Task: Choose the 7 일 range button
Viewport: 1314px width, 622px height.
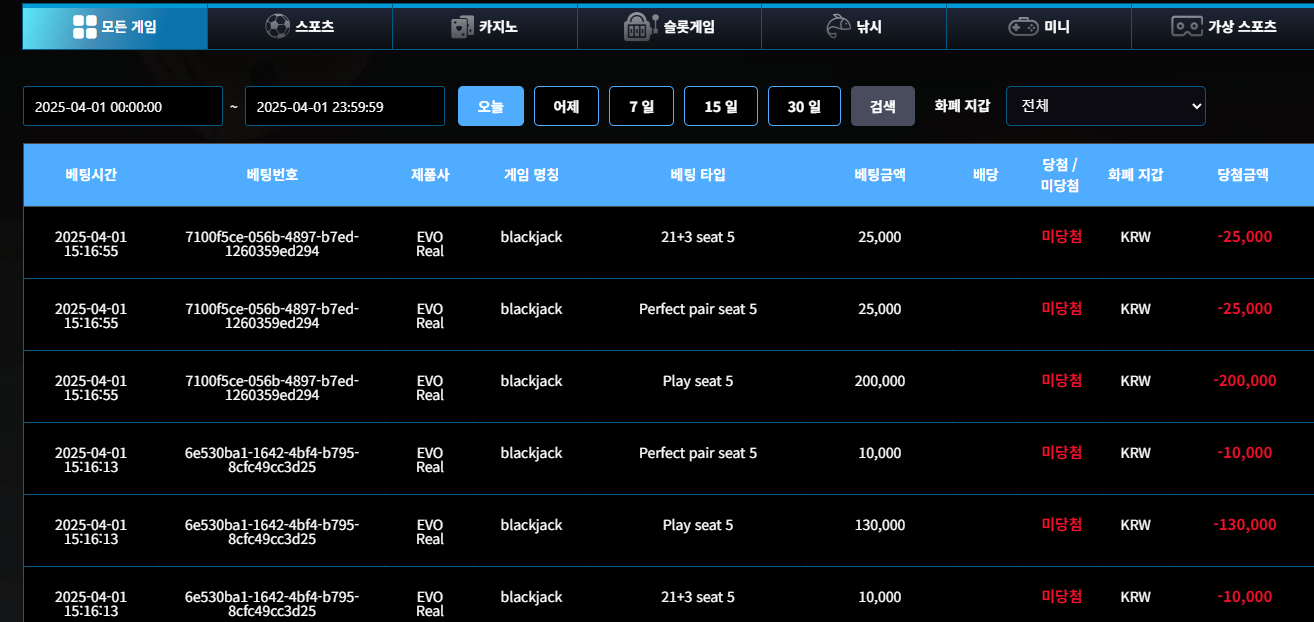Action: [641, 106]
